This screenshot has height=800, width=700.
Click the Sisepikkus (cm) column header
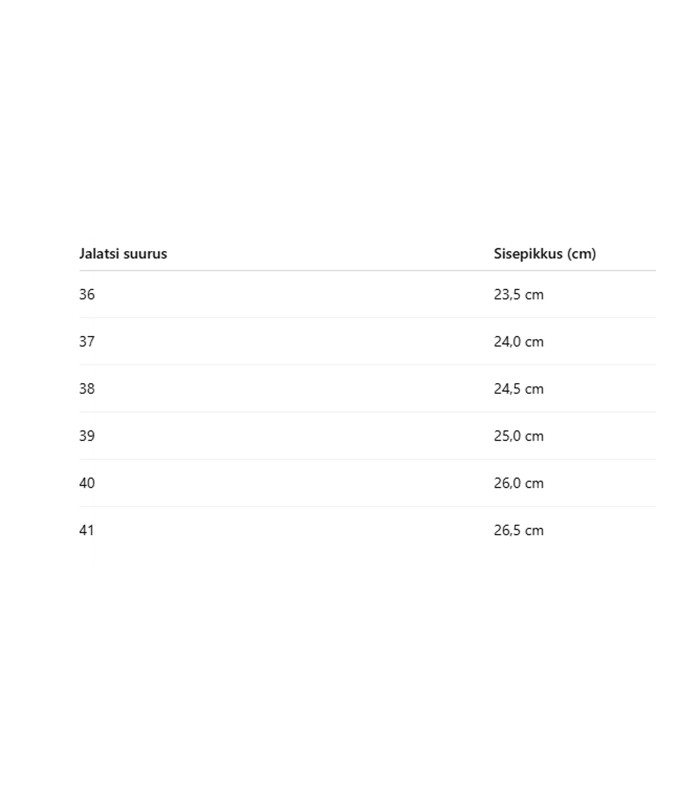click(544, 254)
